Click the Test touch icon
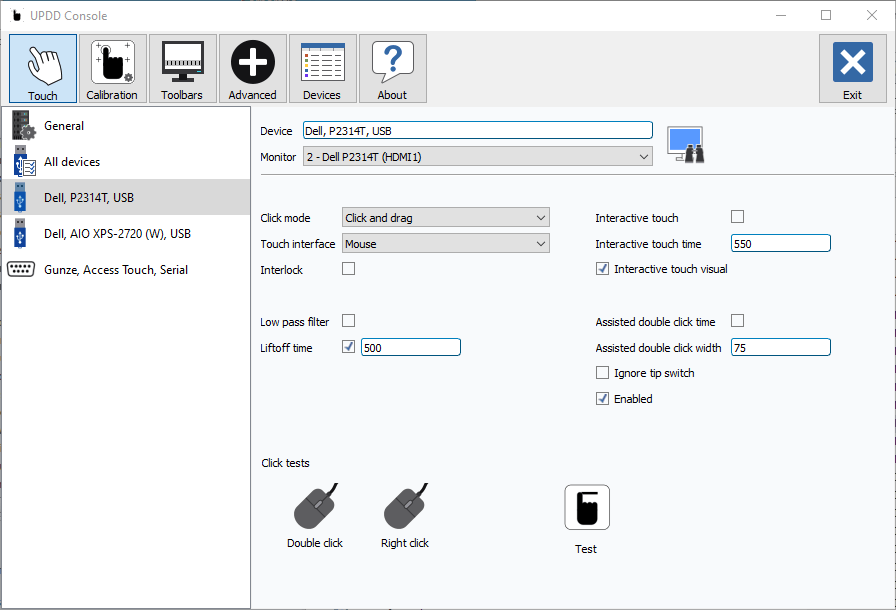Image resolution: width=896 pixels, height=610 pixels. click(x=587, y=507)
